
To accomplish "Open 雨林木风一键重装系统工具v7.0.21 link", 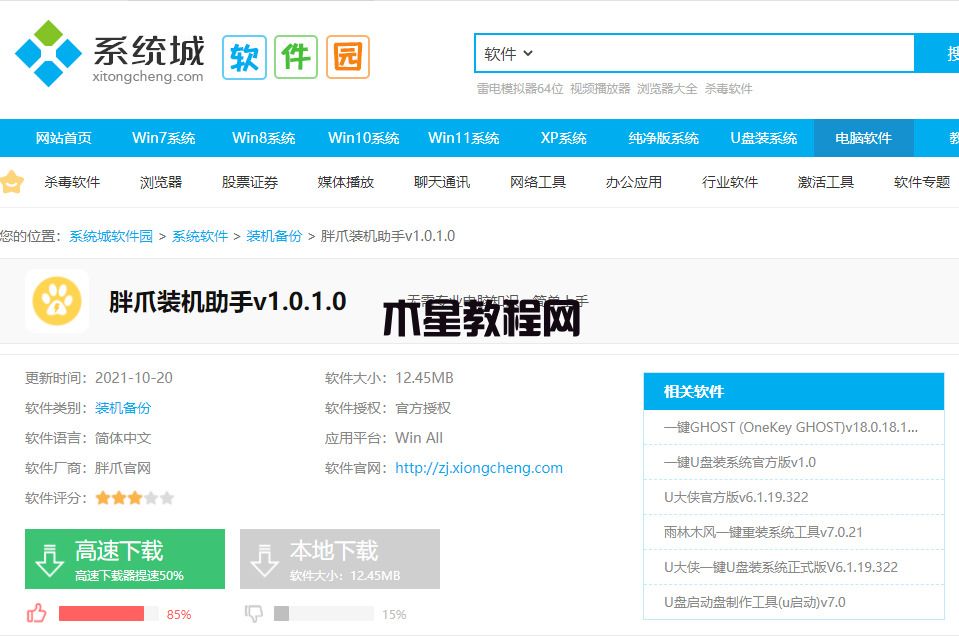I will (763, 532).
